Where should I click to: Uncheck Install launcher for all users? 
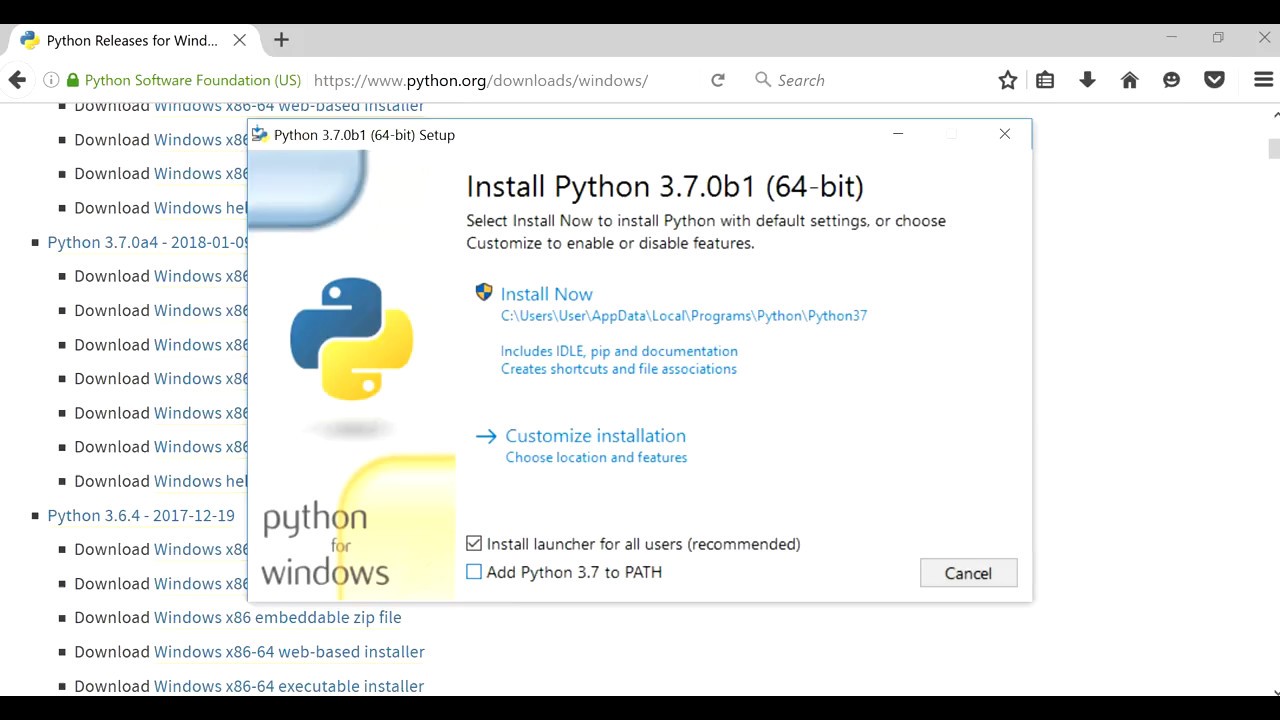tap(474, 544)
